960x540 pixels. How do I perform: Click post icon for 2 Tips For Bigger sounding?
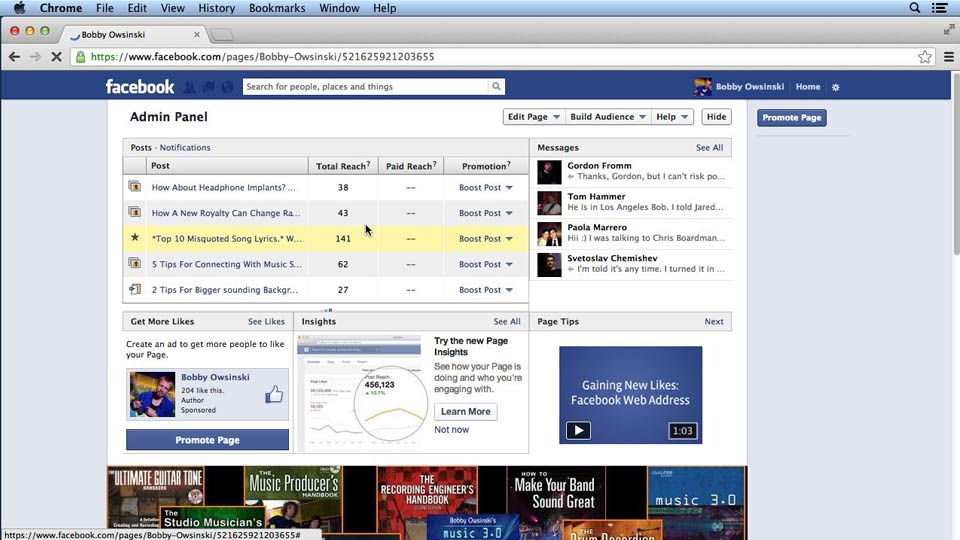click(x=135, y=289)
